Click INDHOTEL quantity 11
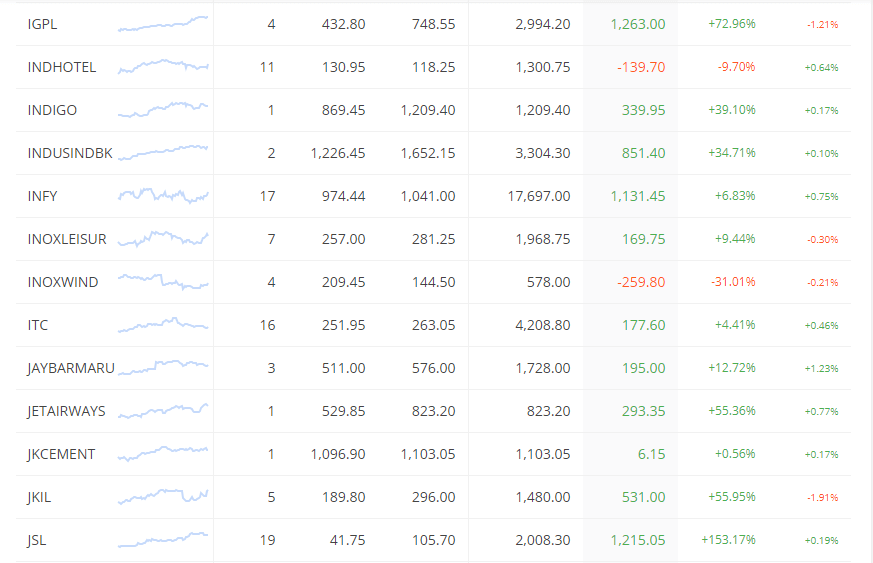Viewport: 873px width, 563px height. [267, 67]
